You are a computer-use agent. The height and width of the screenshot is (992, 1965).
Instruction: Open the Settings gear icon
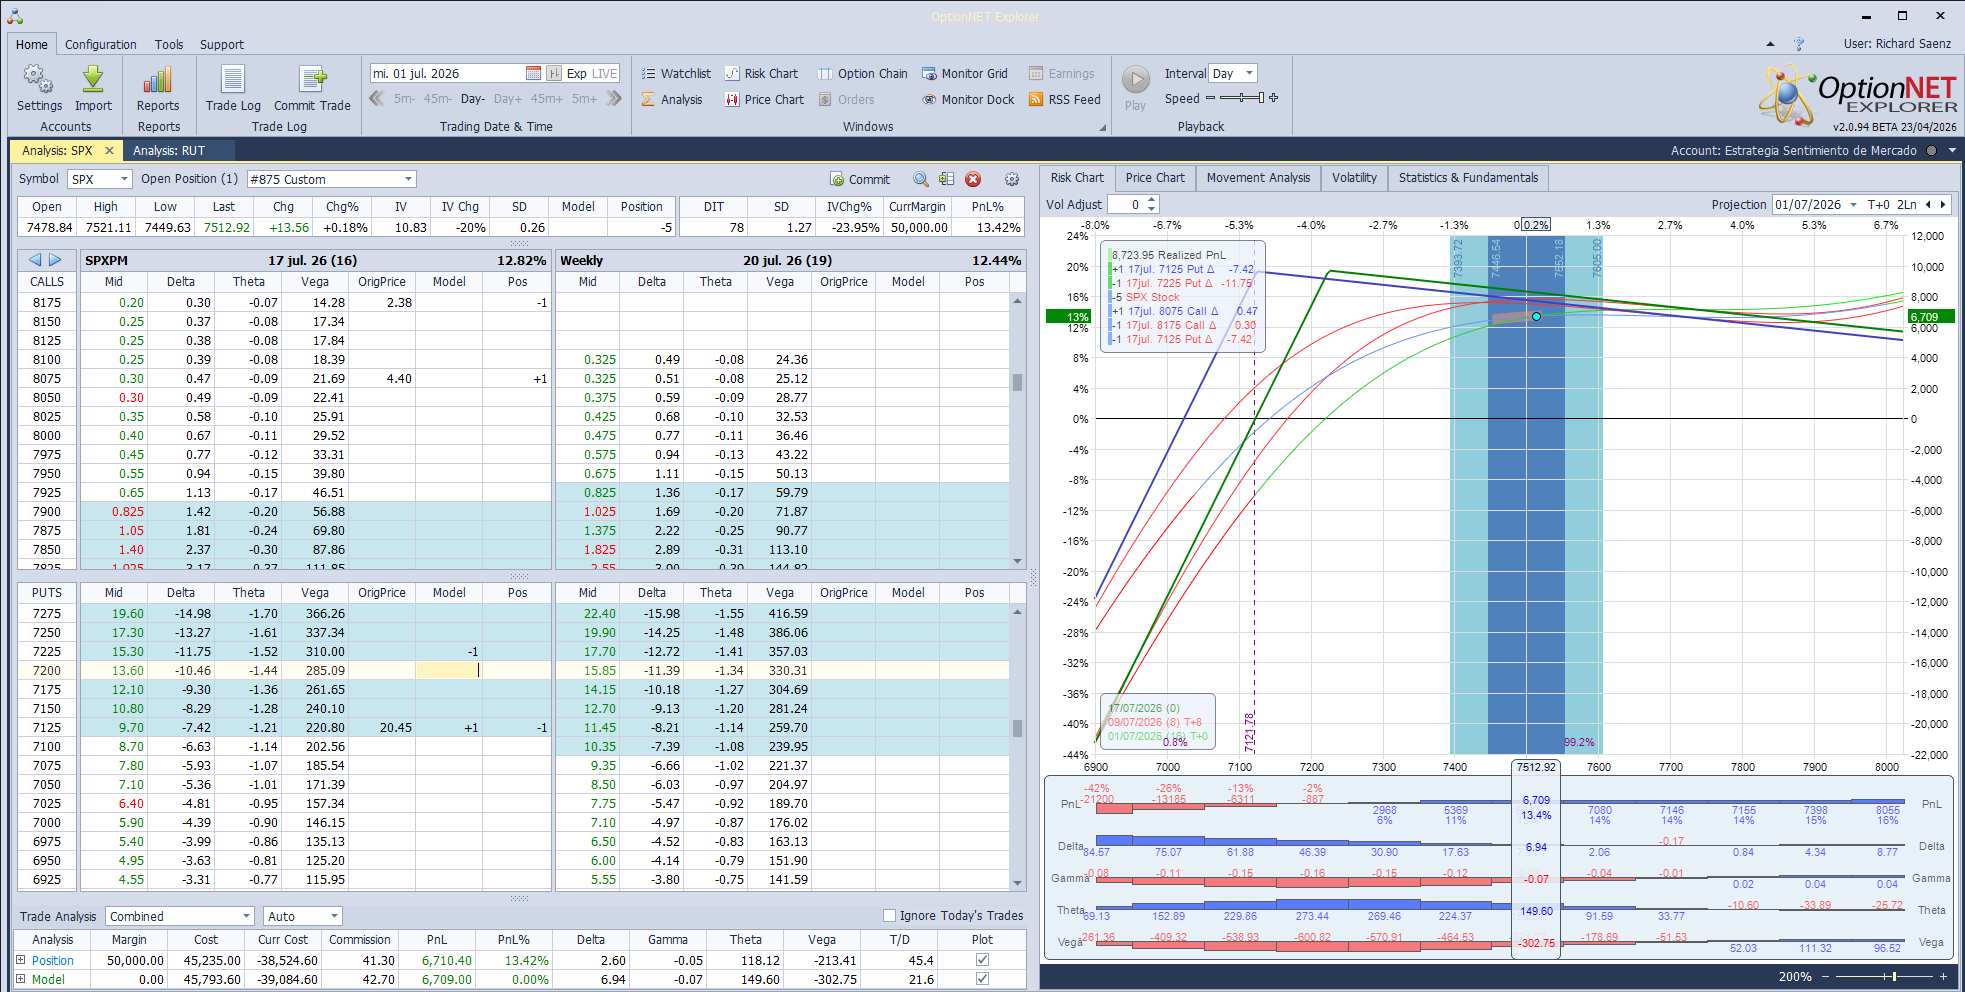tap(39, 80)
